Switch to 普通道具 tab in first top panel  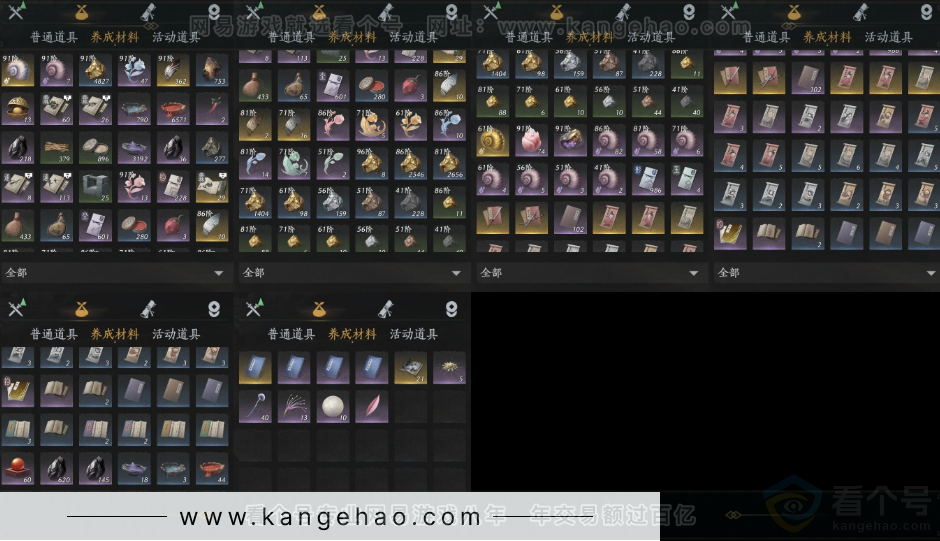[54, 37]
